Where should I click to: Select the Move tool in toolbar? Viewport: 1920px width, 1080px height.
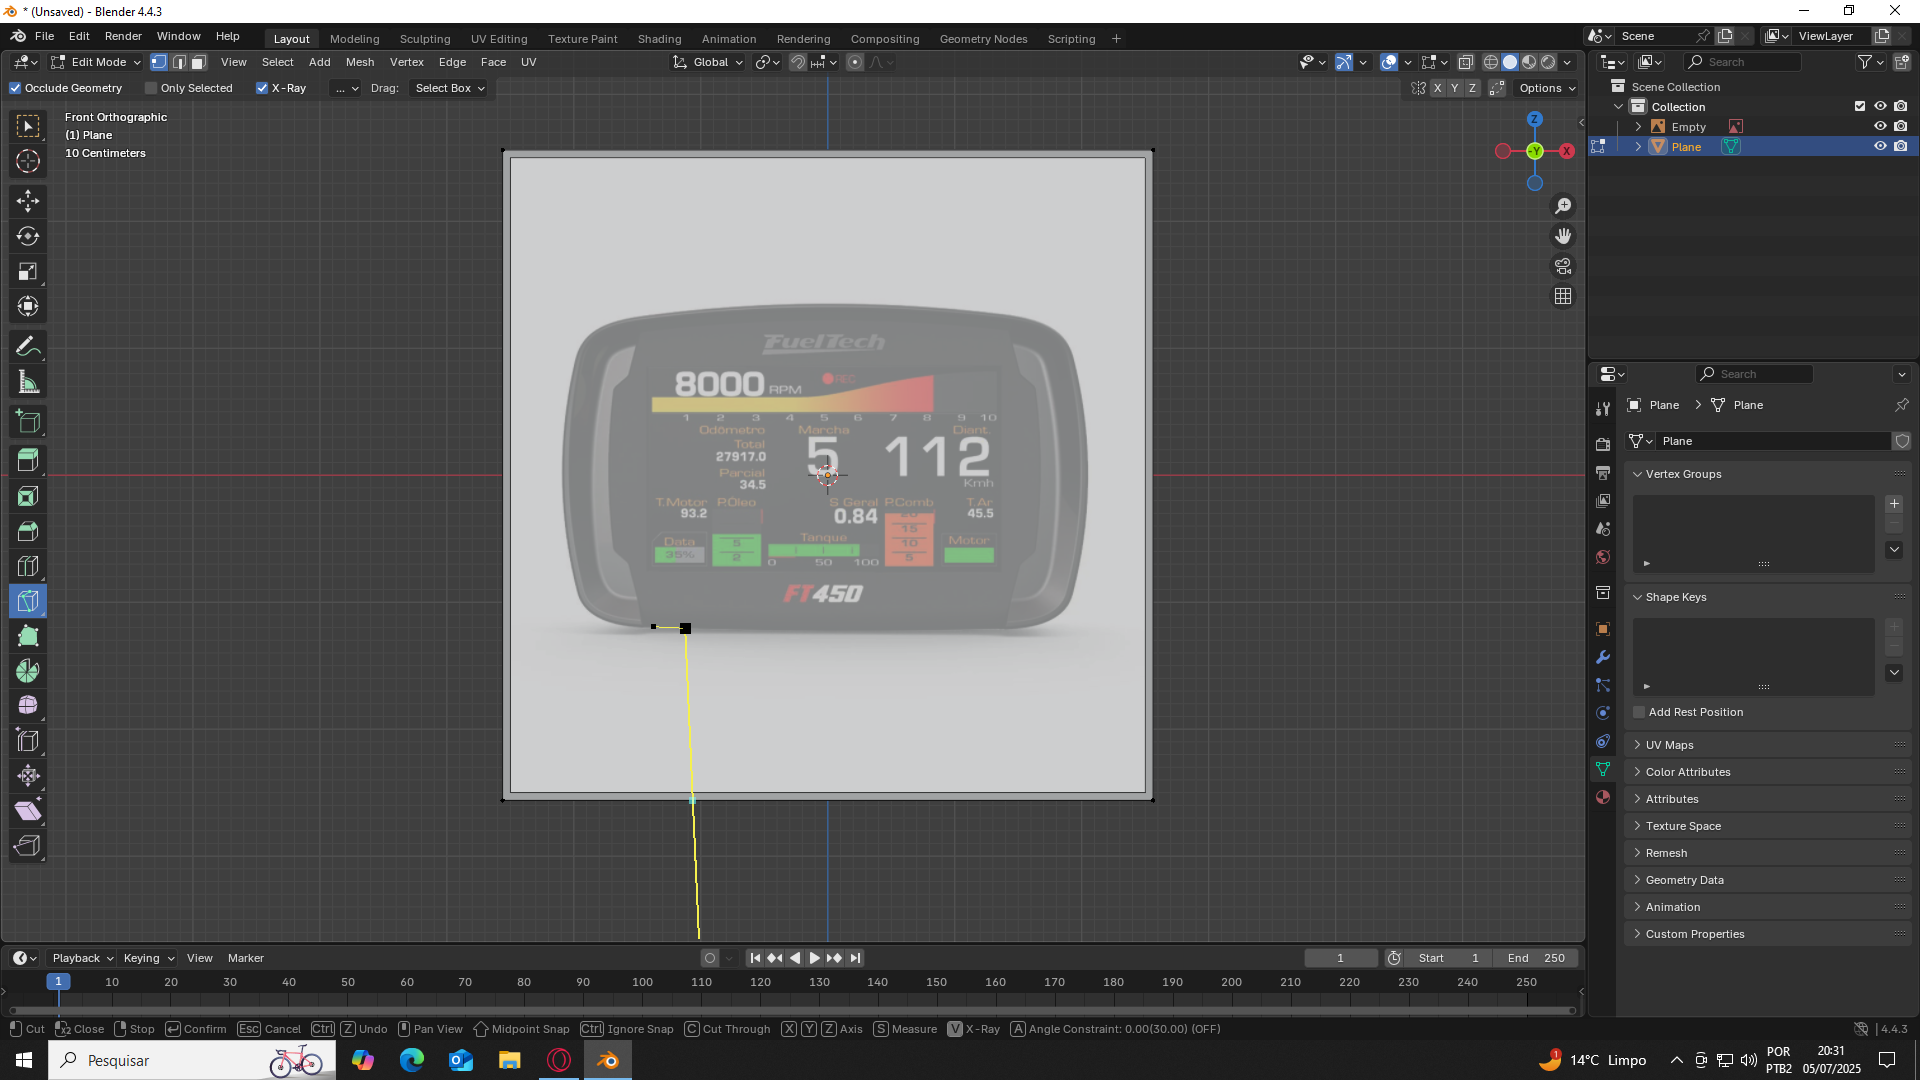28,201
